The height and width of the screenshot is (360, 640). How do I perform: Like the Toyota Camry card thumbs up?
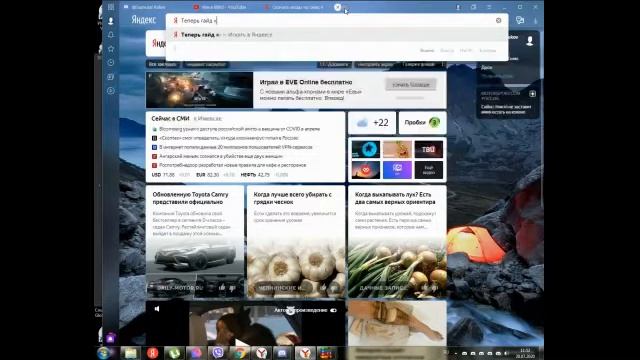[222, 288]
